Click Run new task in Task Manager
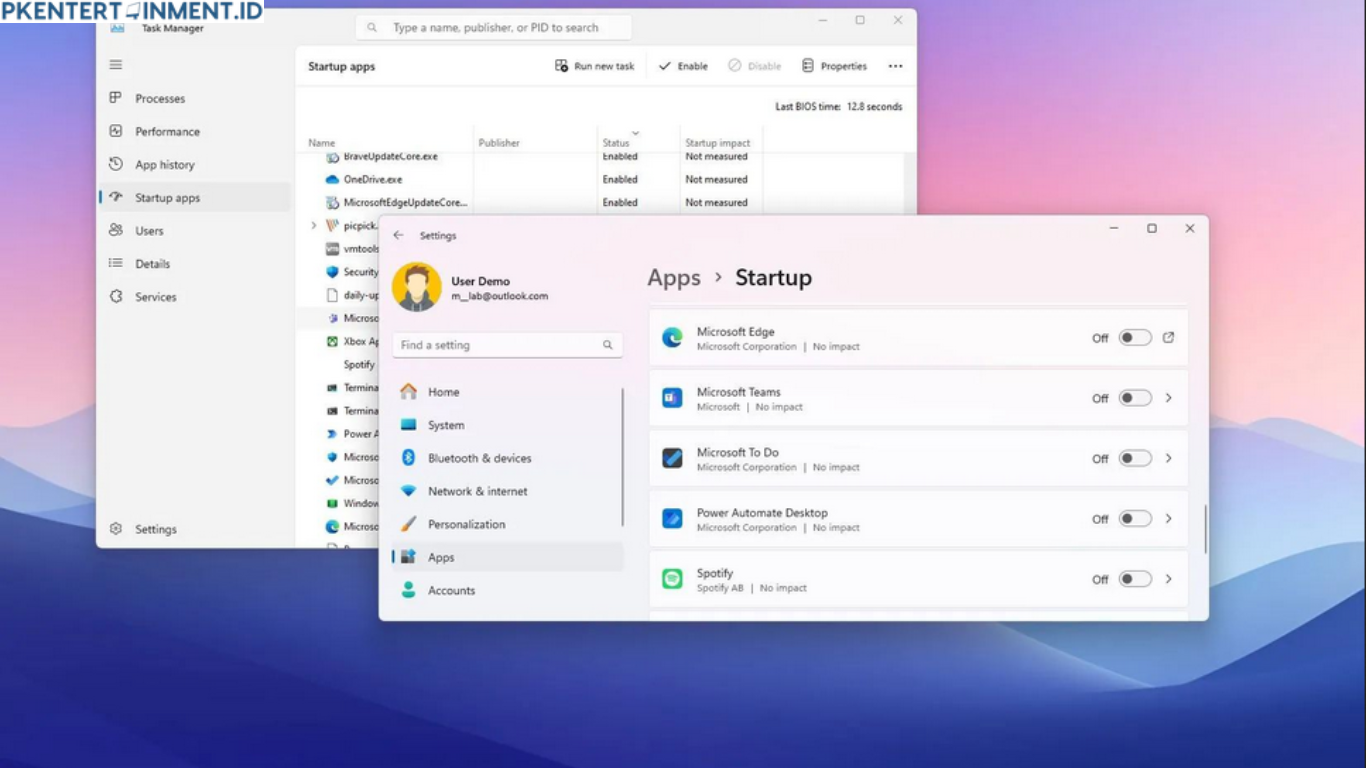 tap(595, 66)
